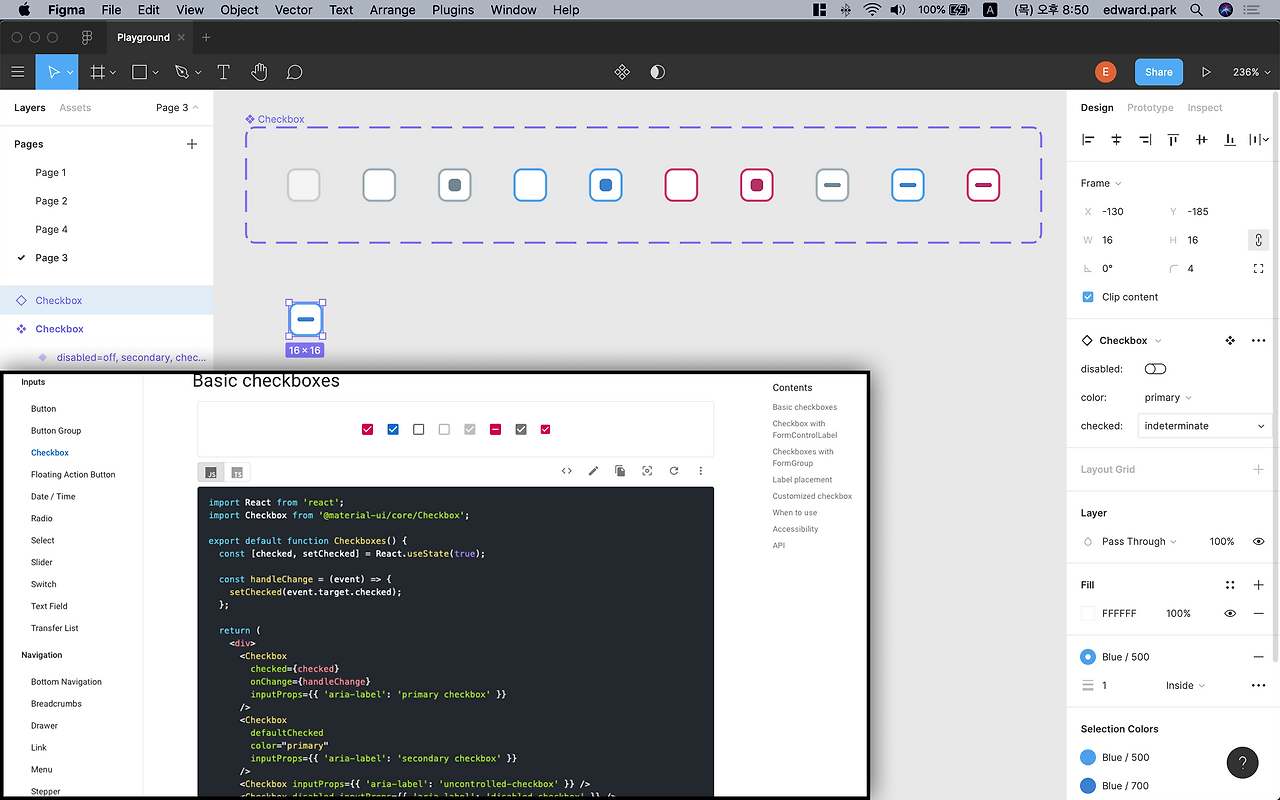Select the Frame tool

(x=98, y=72)
